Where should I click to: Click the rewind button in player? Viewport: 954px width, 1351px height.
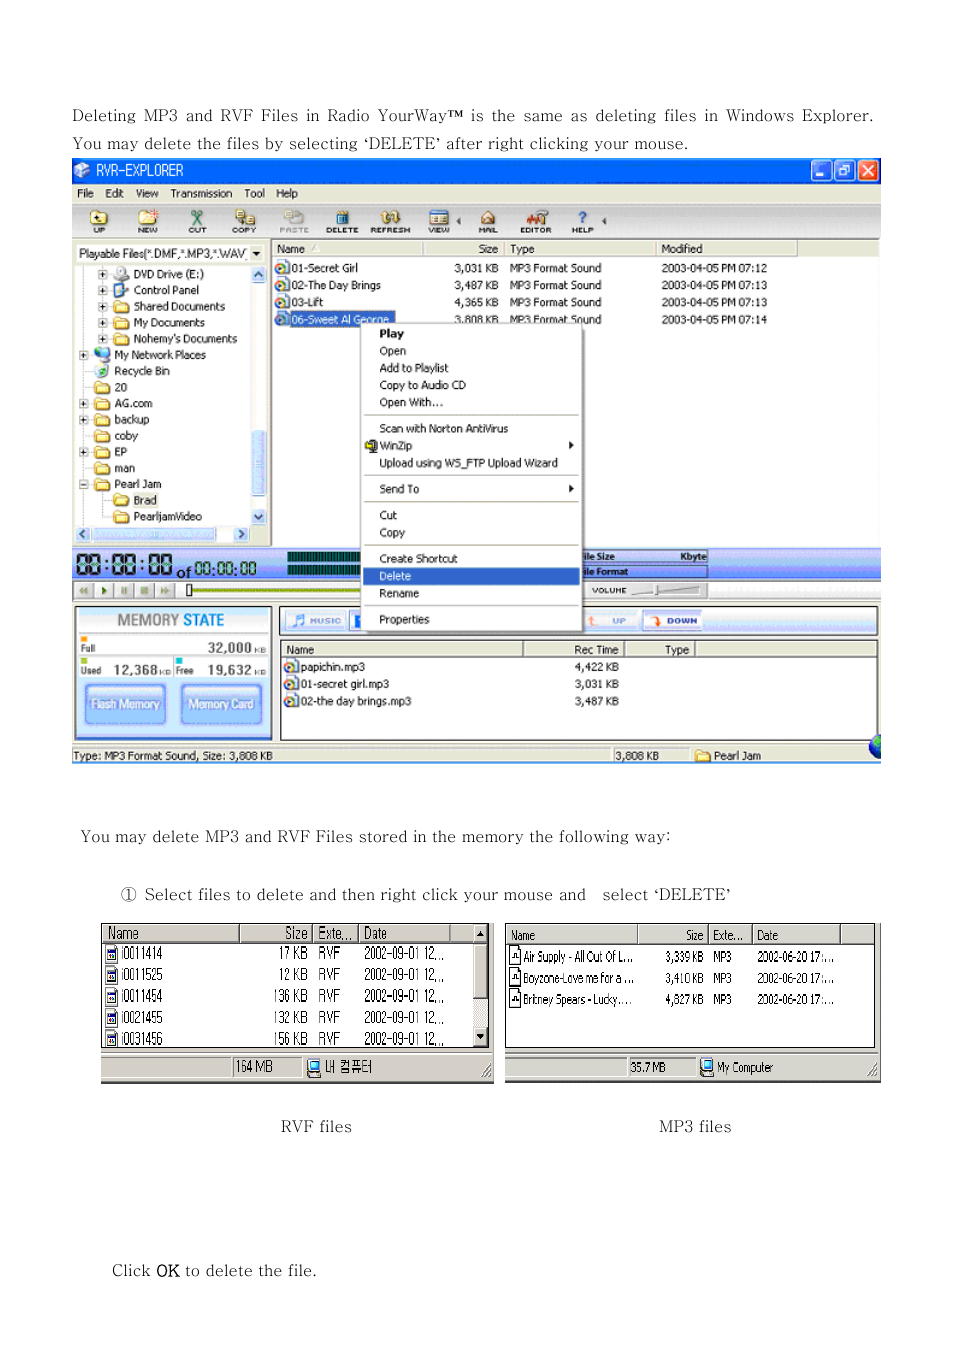click(84, 591)
